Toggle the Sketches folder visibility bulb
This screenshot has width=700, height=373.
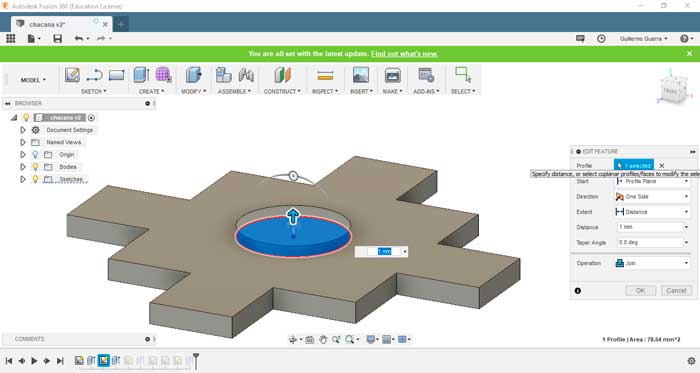(35, 179)
